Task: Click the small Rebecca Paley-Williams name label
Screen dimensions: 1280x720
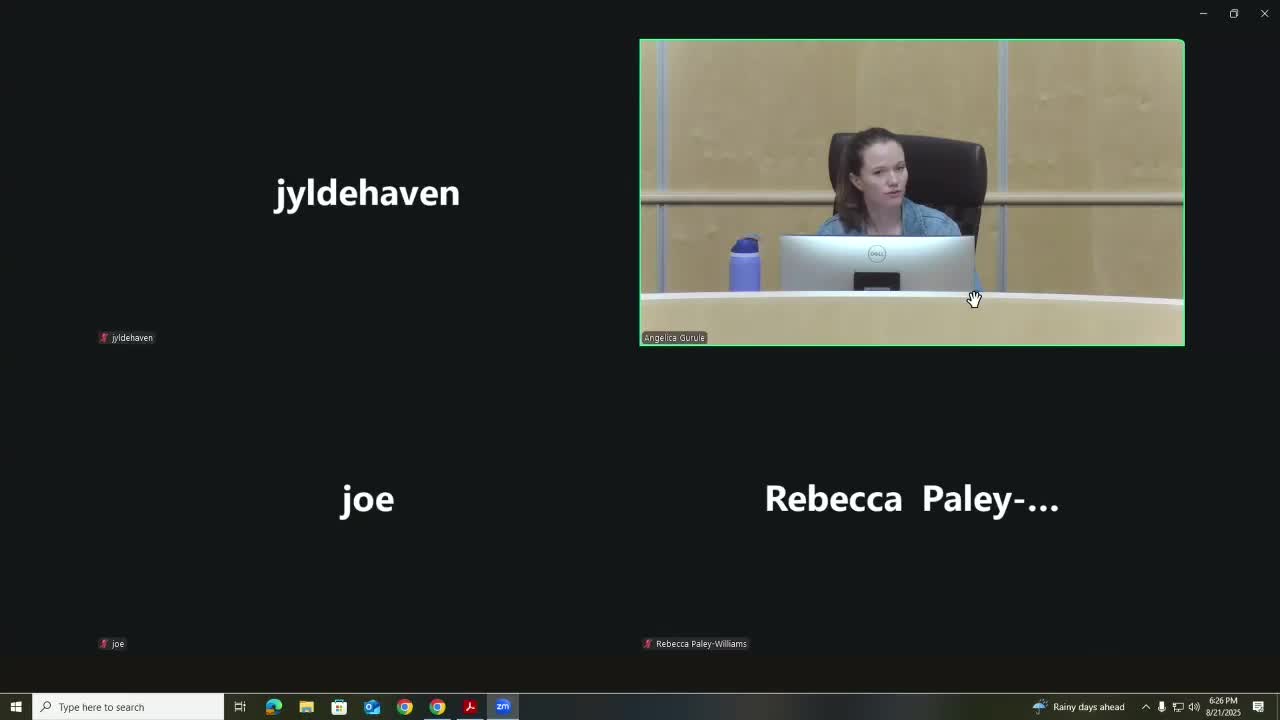Action: (701, 644)
